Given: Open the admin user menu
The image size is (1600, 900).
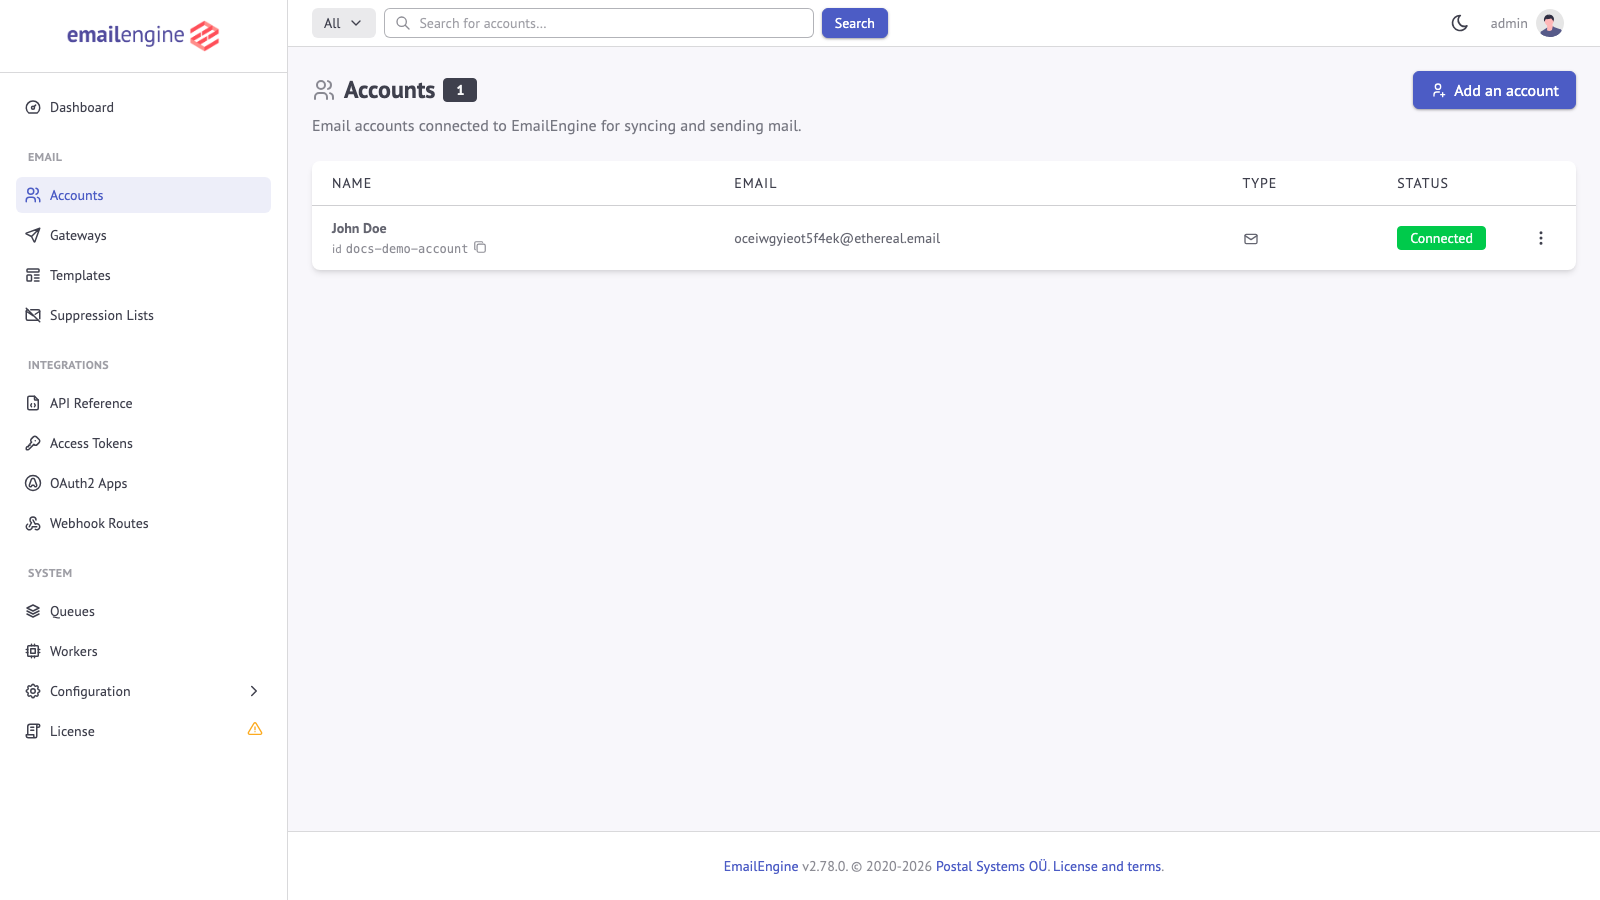Looking at the screenshot, I should point(1527,23).
